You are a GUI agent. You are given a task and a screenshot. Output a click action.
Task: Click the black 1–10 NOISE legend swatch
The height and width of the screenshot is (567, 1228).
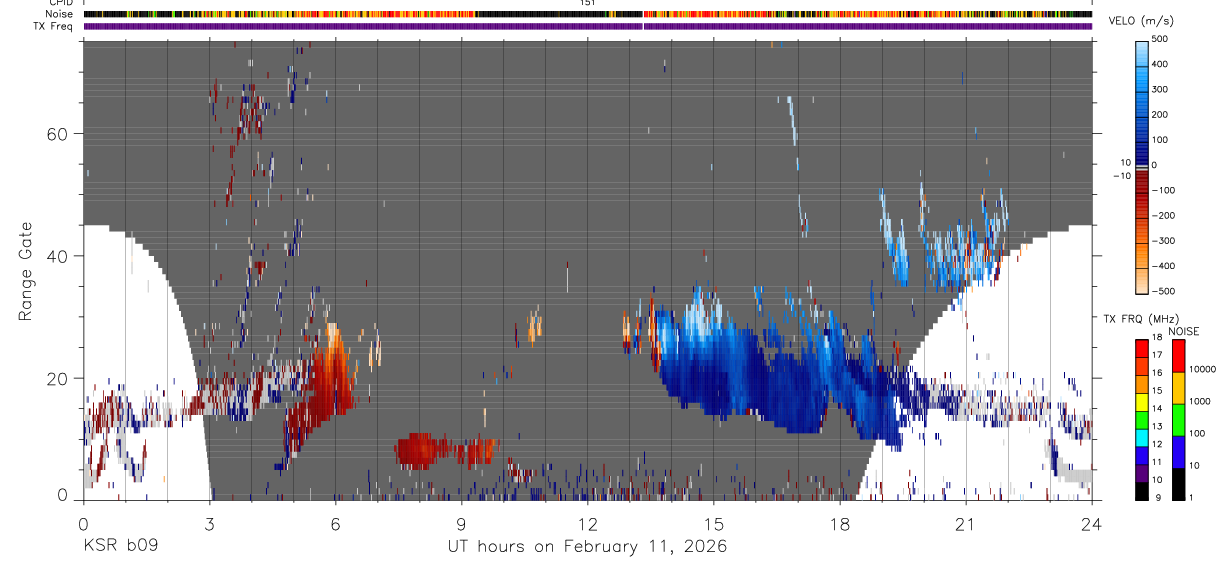[1177, 483]
